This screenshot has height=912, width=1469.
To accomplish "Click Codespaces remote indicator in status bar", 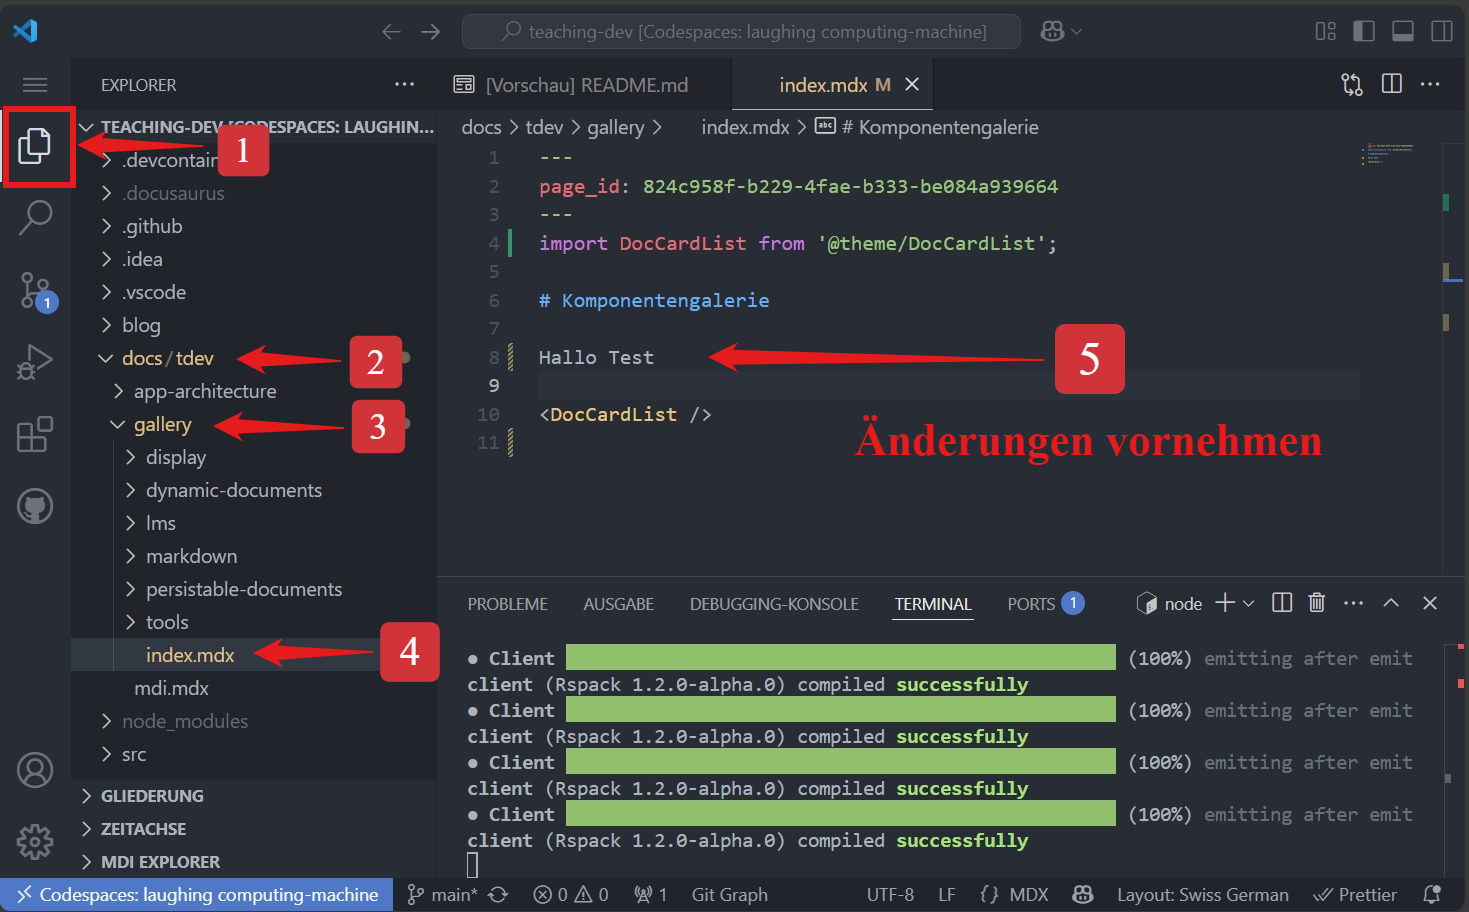I will click(x=197, y=895).
